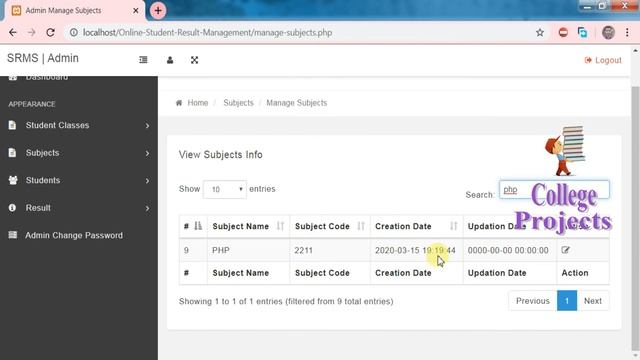Sort by Creation Date column

(x=416, y=226)
